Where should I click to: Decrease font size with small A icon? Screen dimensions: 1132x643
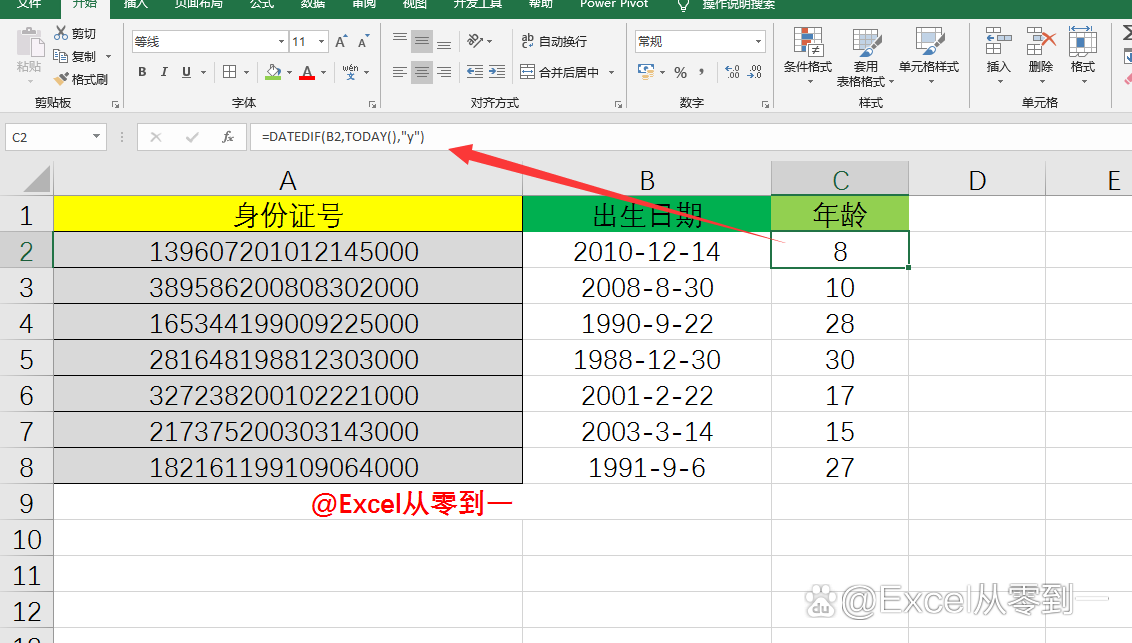point(363,42)
